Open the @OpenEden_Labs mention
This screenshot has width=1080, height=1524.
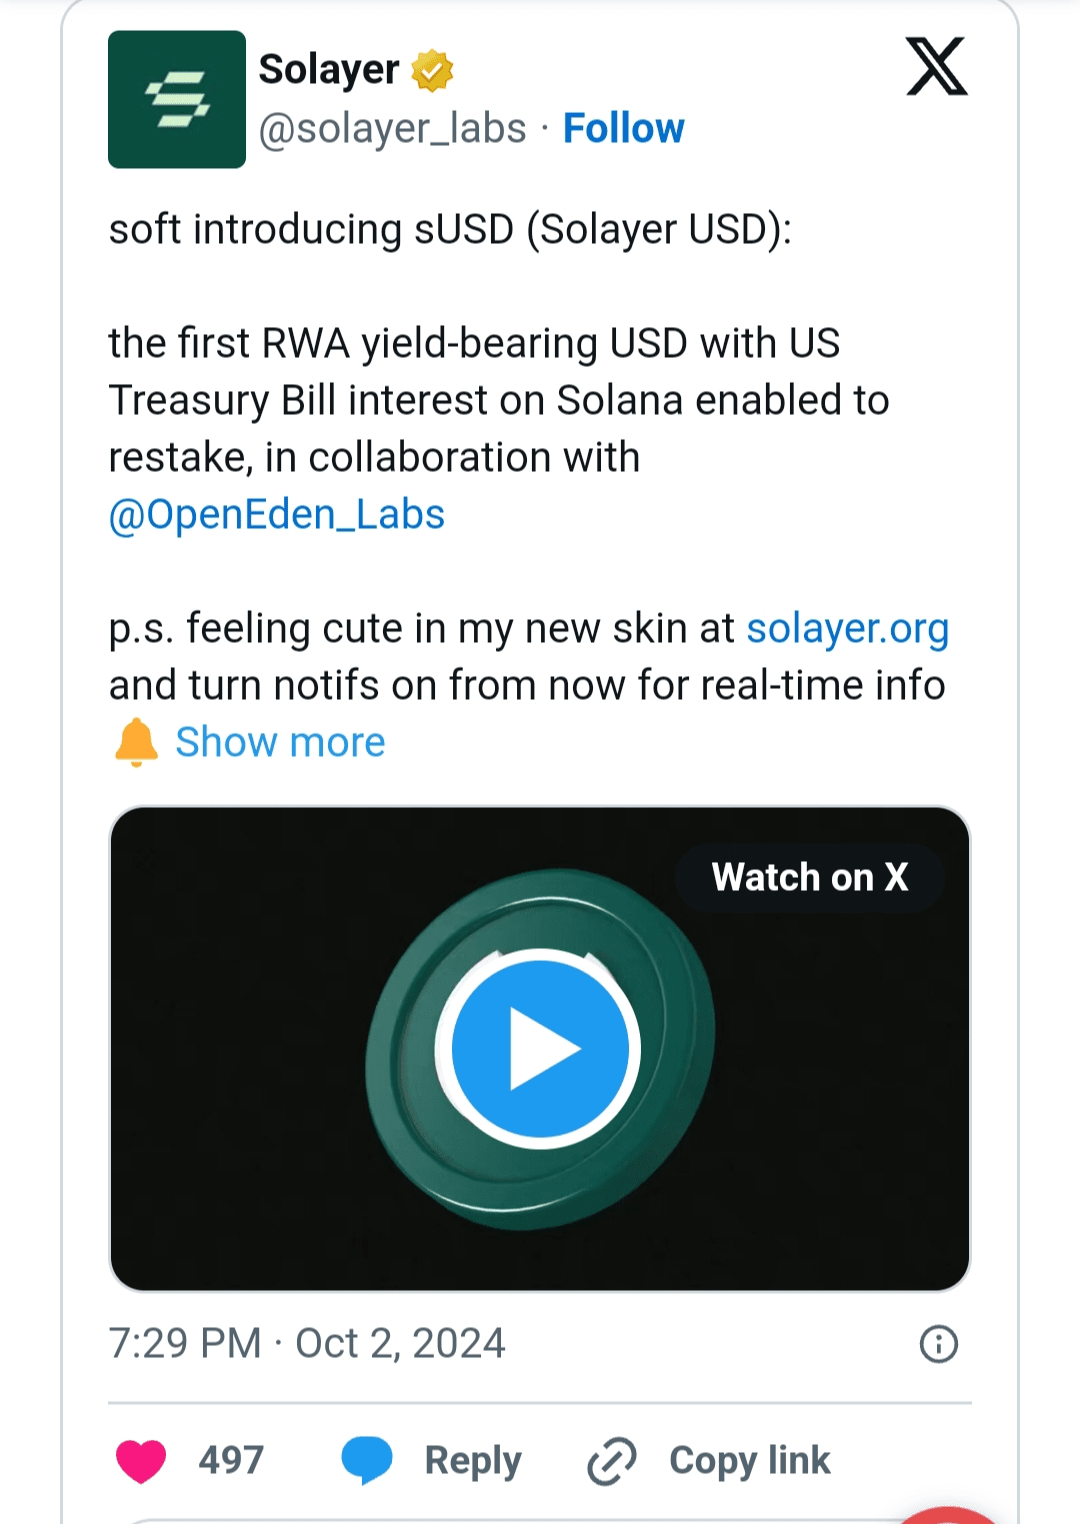click(x=277, y=514)
